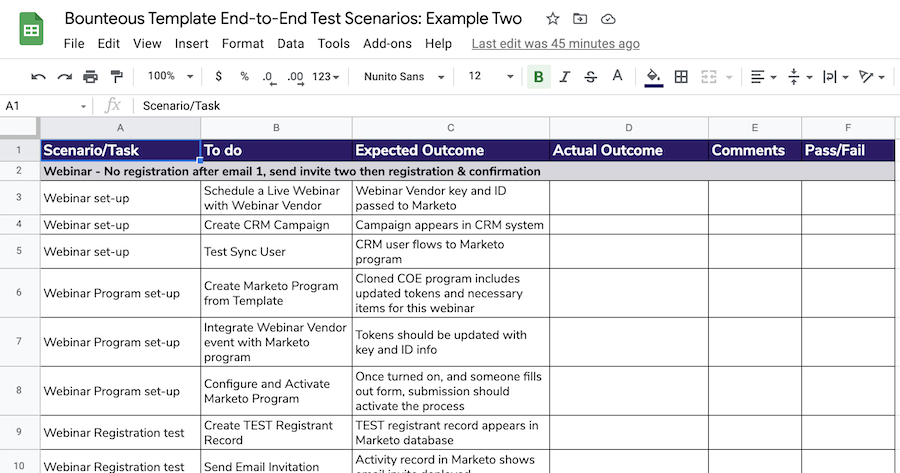900x473 pixels.
Task: Increase decimal places
Action: 296,77
